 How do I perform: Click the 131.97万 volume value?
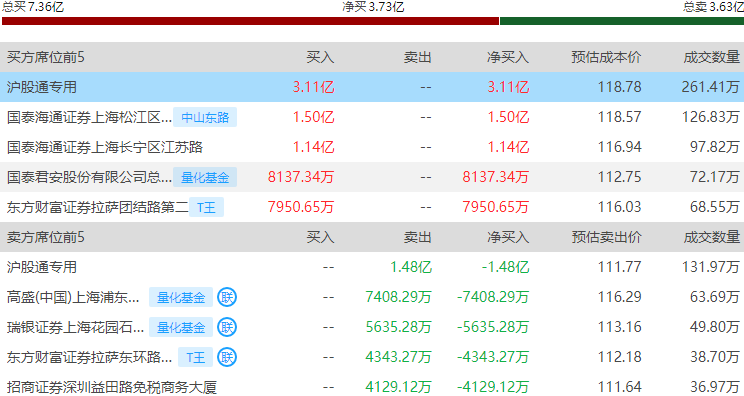click(x=711, y=267)
